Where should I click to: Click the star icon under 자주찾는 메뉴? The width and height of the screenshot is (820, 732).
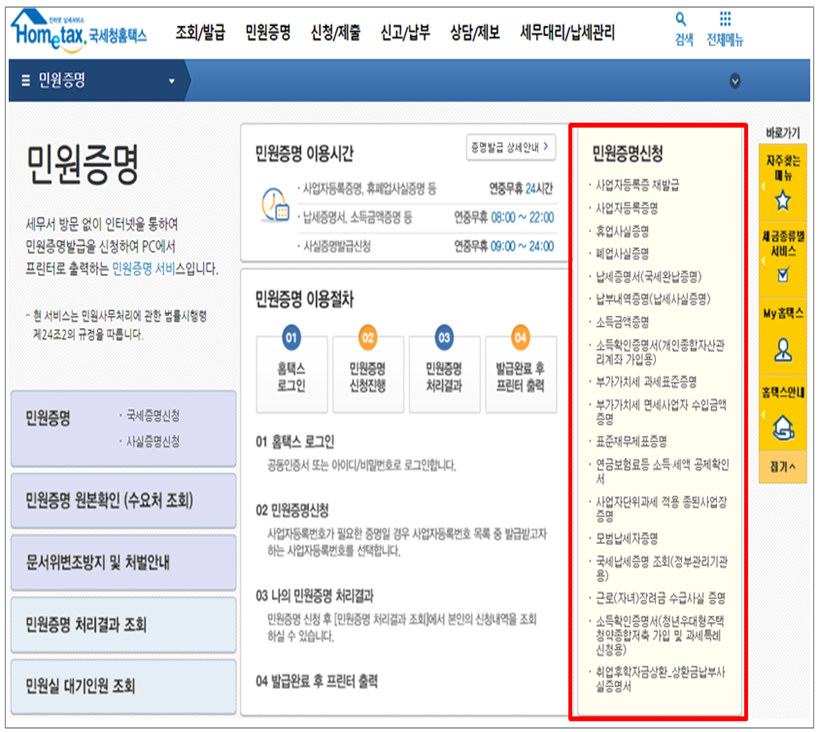[782, 201]
